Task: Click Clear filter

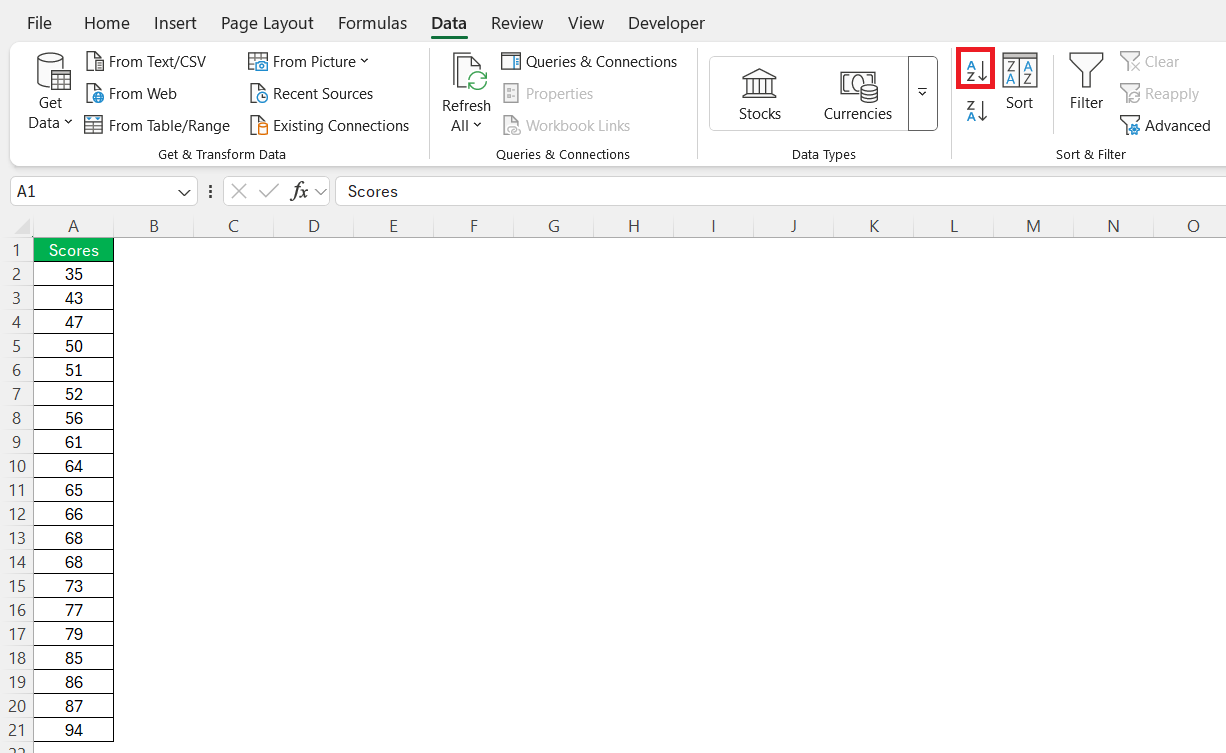Action: click(1150, 62)
